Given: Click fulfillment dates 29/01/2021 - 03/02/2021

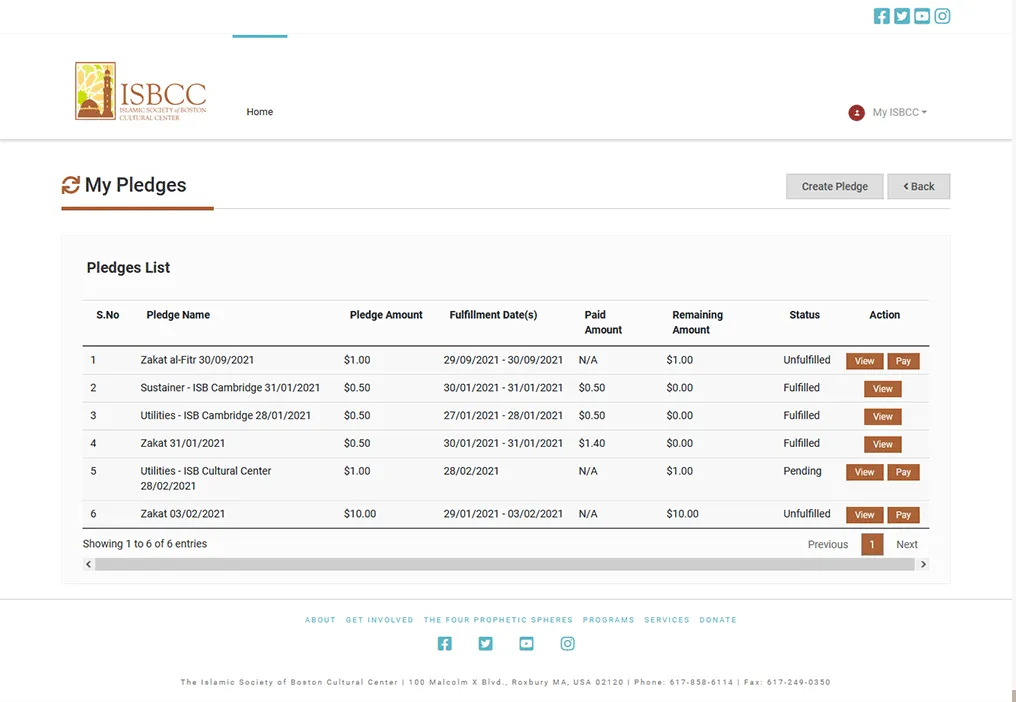Looking at the screenshot, I should [x=503, y=515].
